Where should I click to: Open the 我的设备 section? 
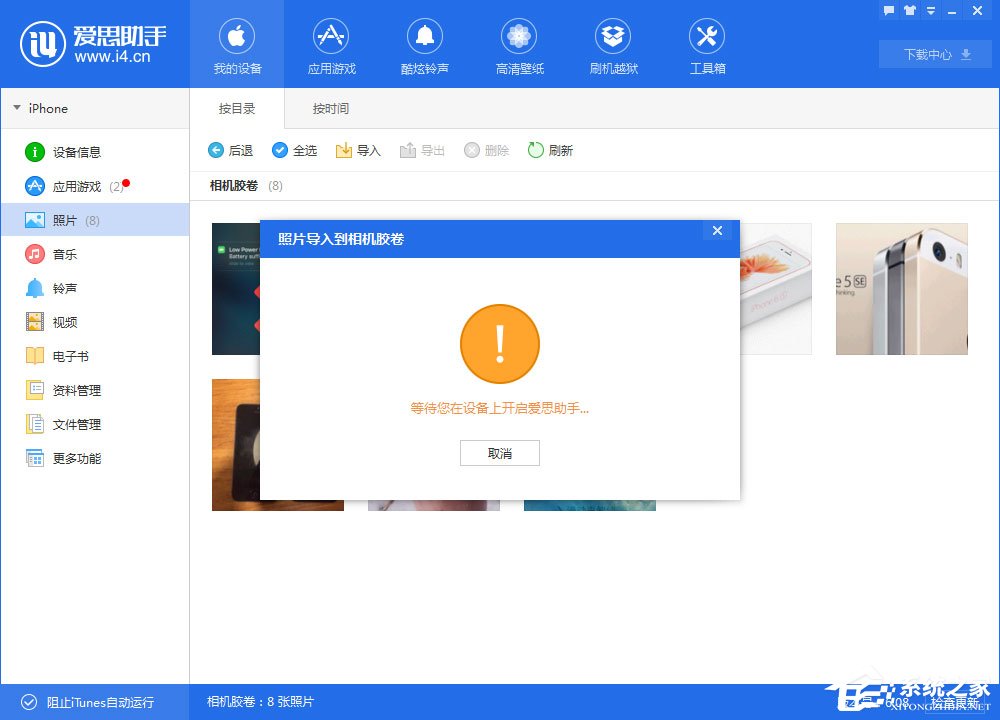pyautogui.click(x=237, y=45)
